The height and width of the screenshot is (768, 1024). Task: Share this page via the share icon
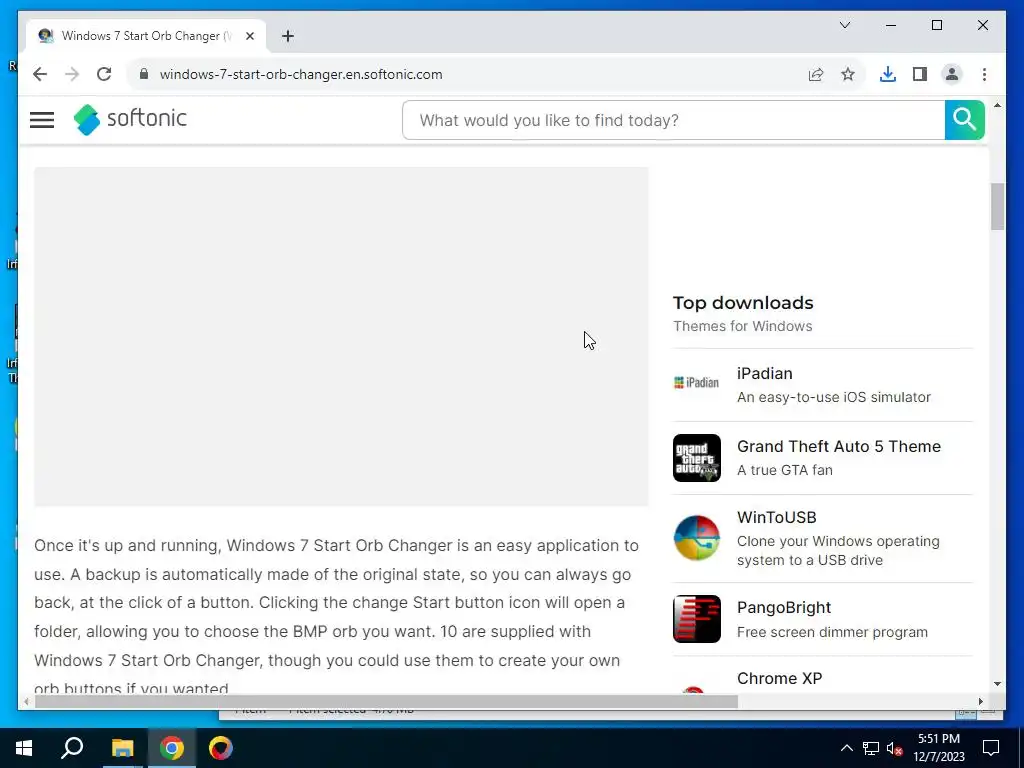pyautogui.click(x=816, y=74)
